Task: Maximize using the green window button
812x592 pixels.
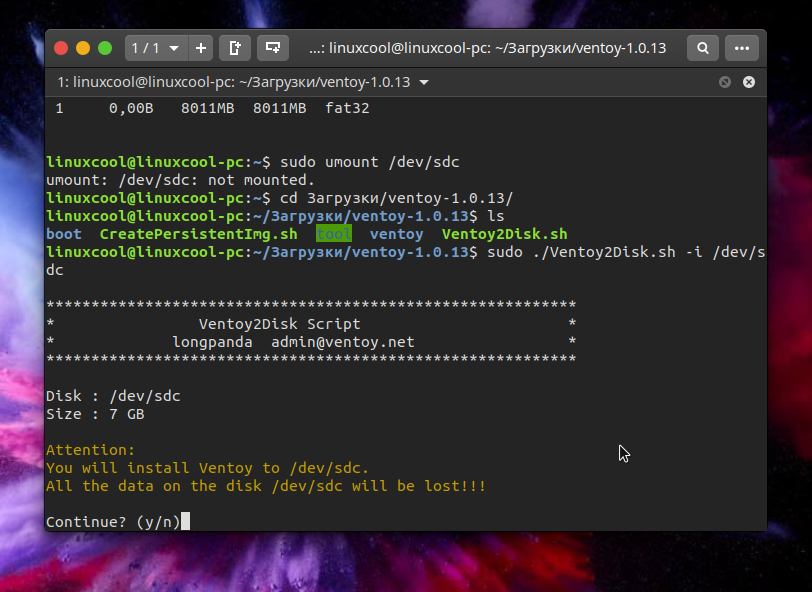Action: [x=105, y=48]
